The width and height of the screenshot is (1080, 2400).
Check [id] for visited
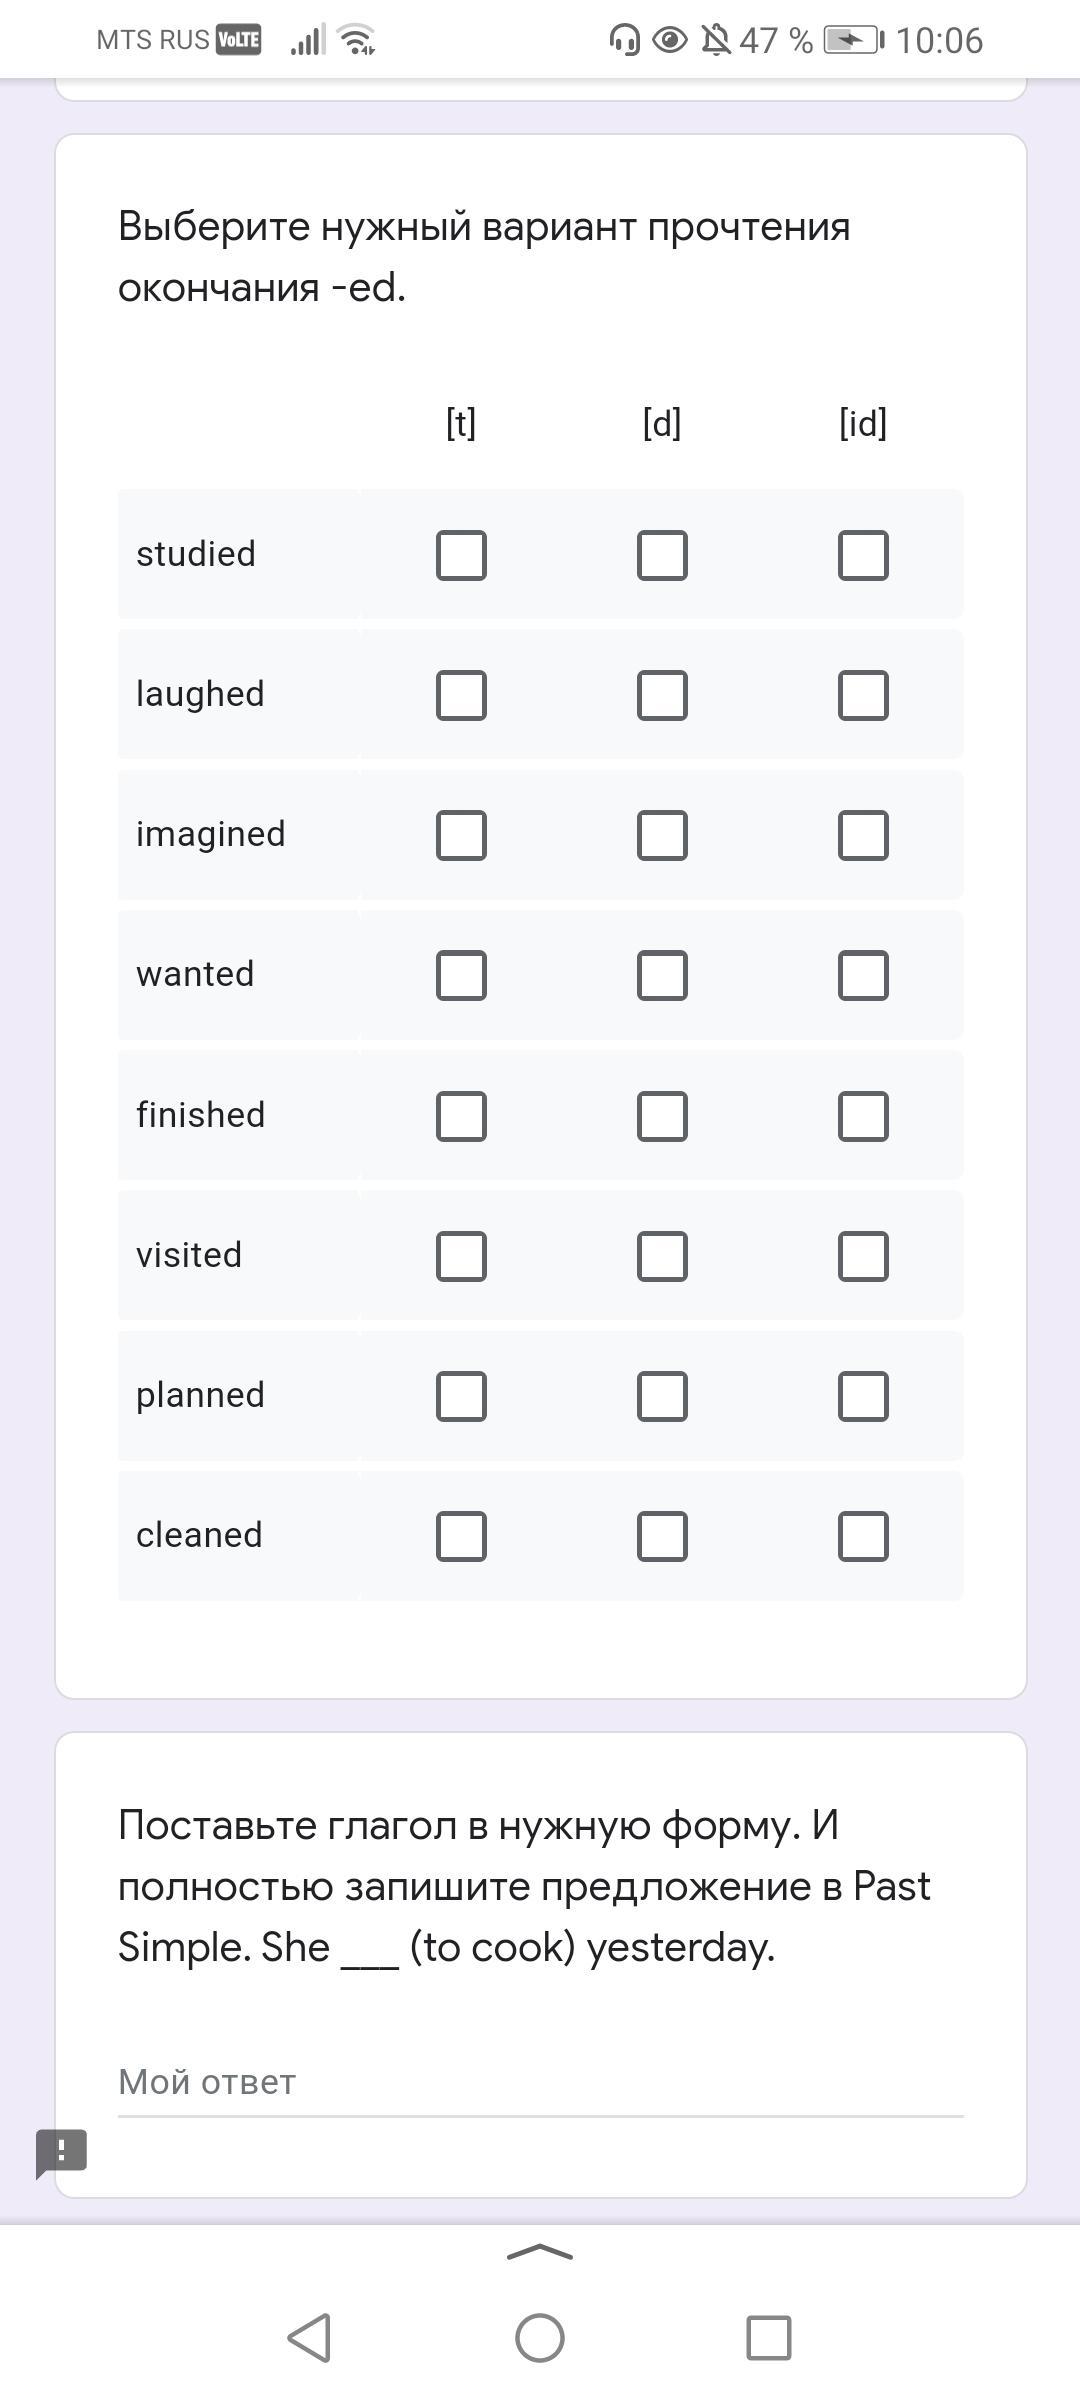(x=863, y=1256)
